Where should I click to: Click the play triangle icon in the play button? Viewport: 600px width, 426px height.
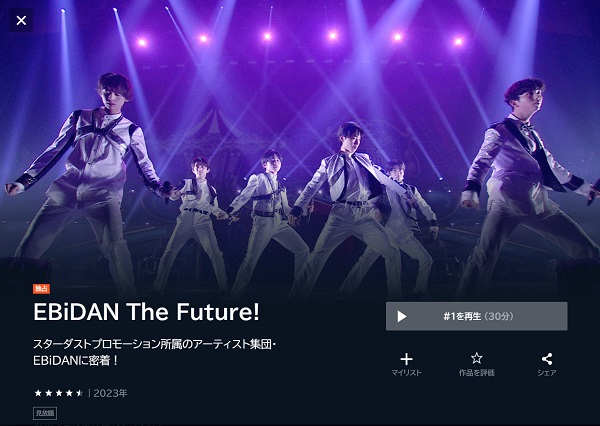coord(401,317)
